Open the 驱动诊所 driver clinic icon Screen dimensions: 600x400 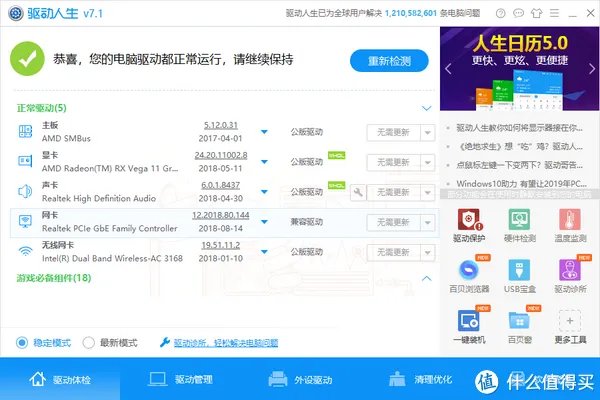pyautogui.click(x=570, y=270)
